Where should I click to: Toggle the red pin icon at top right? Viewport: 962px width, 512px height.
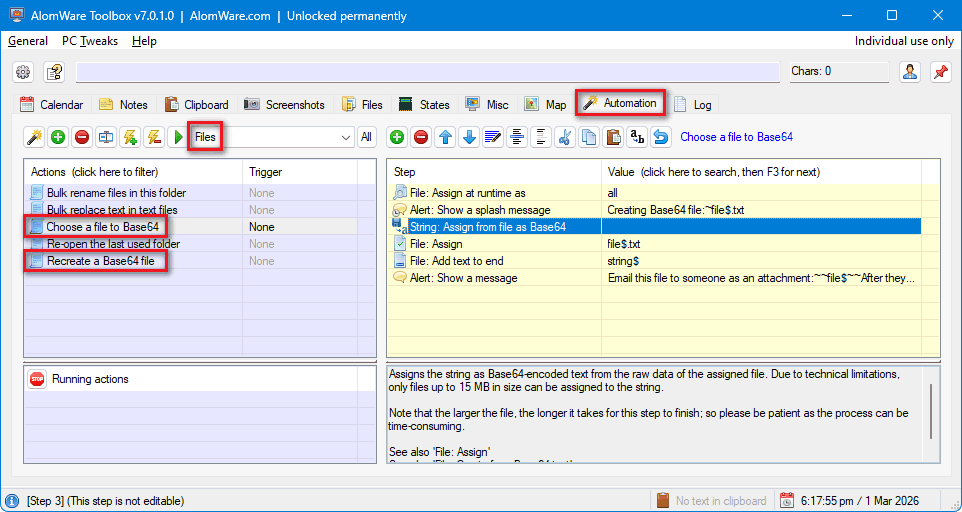click(940, 72)
